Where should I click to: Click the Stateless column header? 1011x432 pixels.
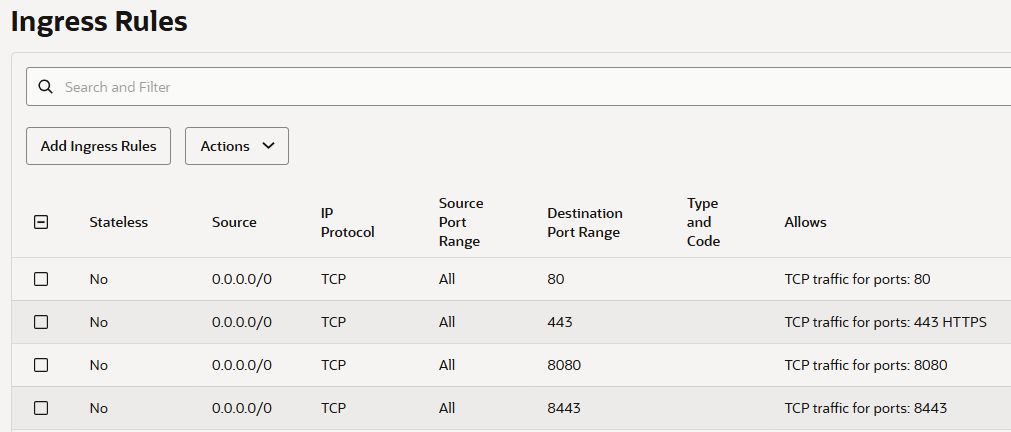[118, 222]
